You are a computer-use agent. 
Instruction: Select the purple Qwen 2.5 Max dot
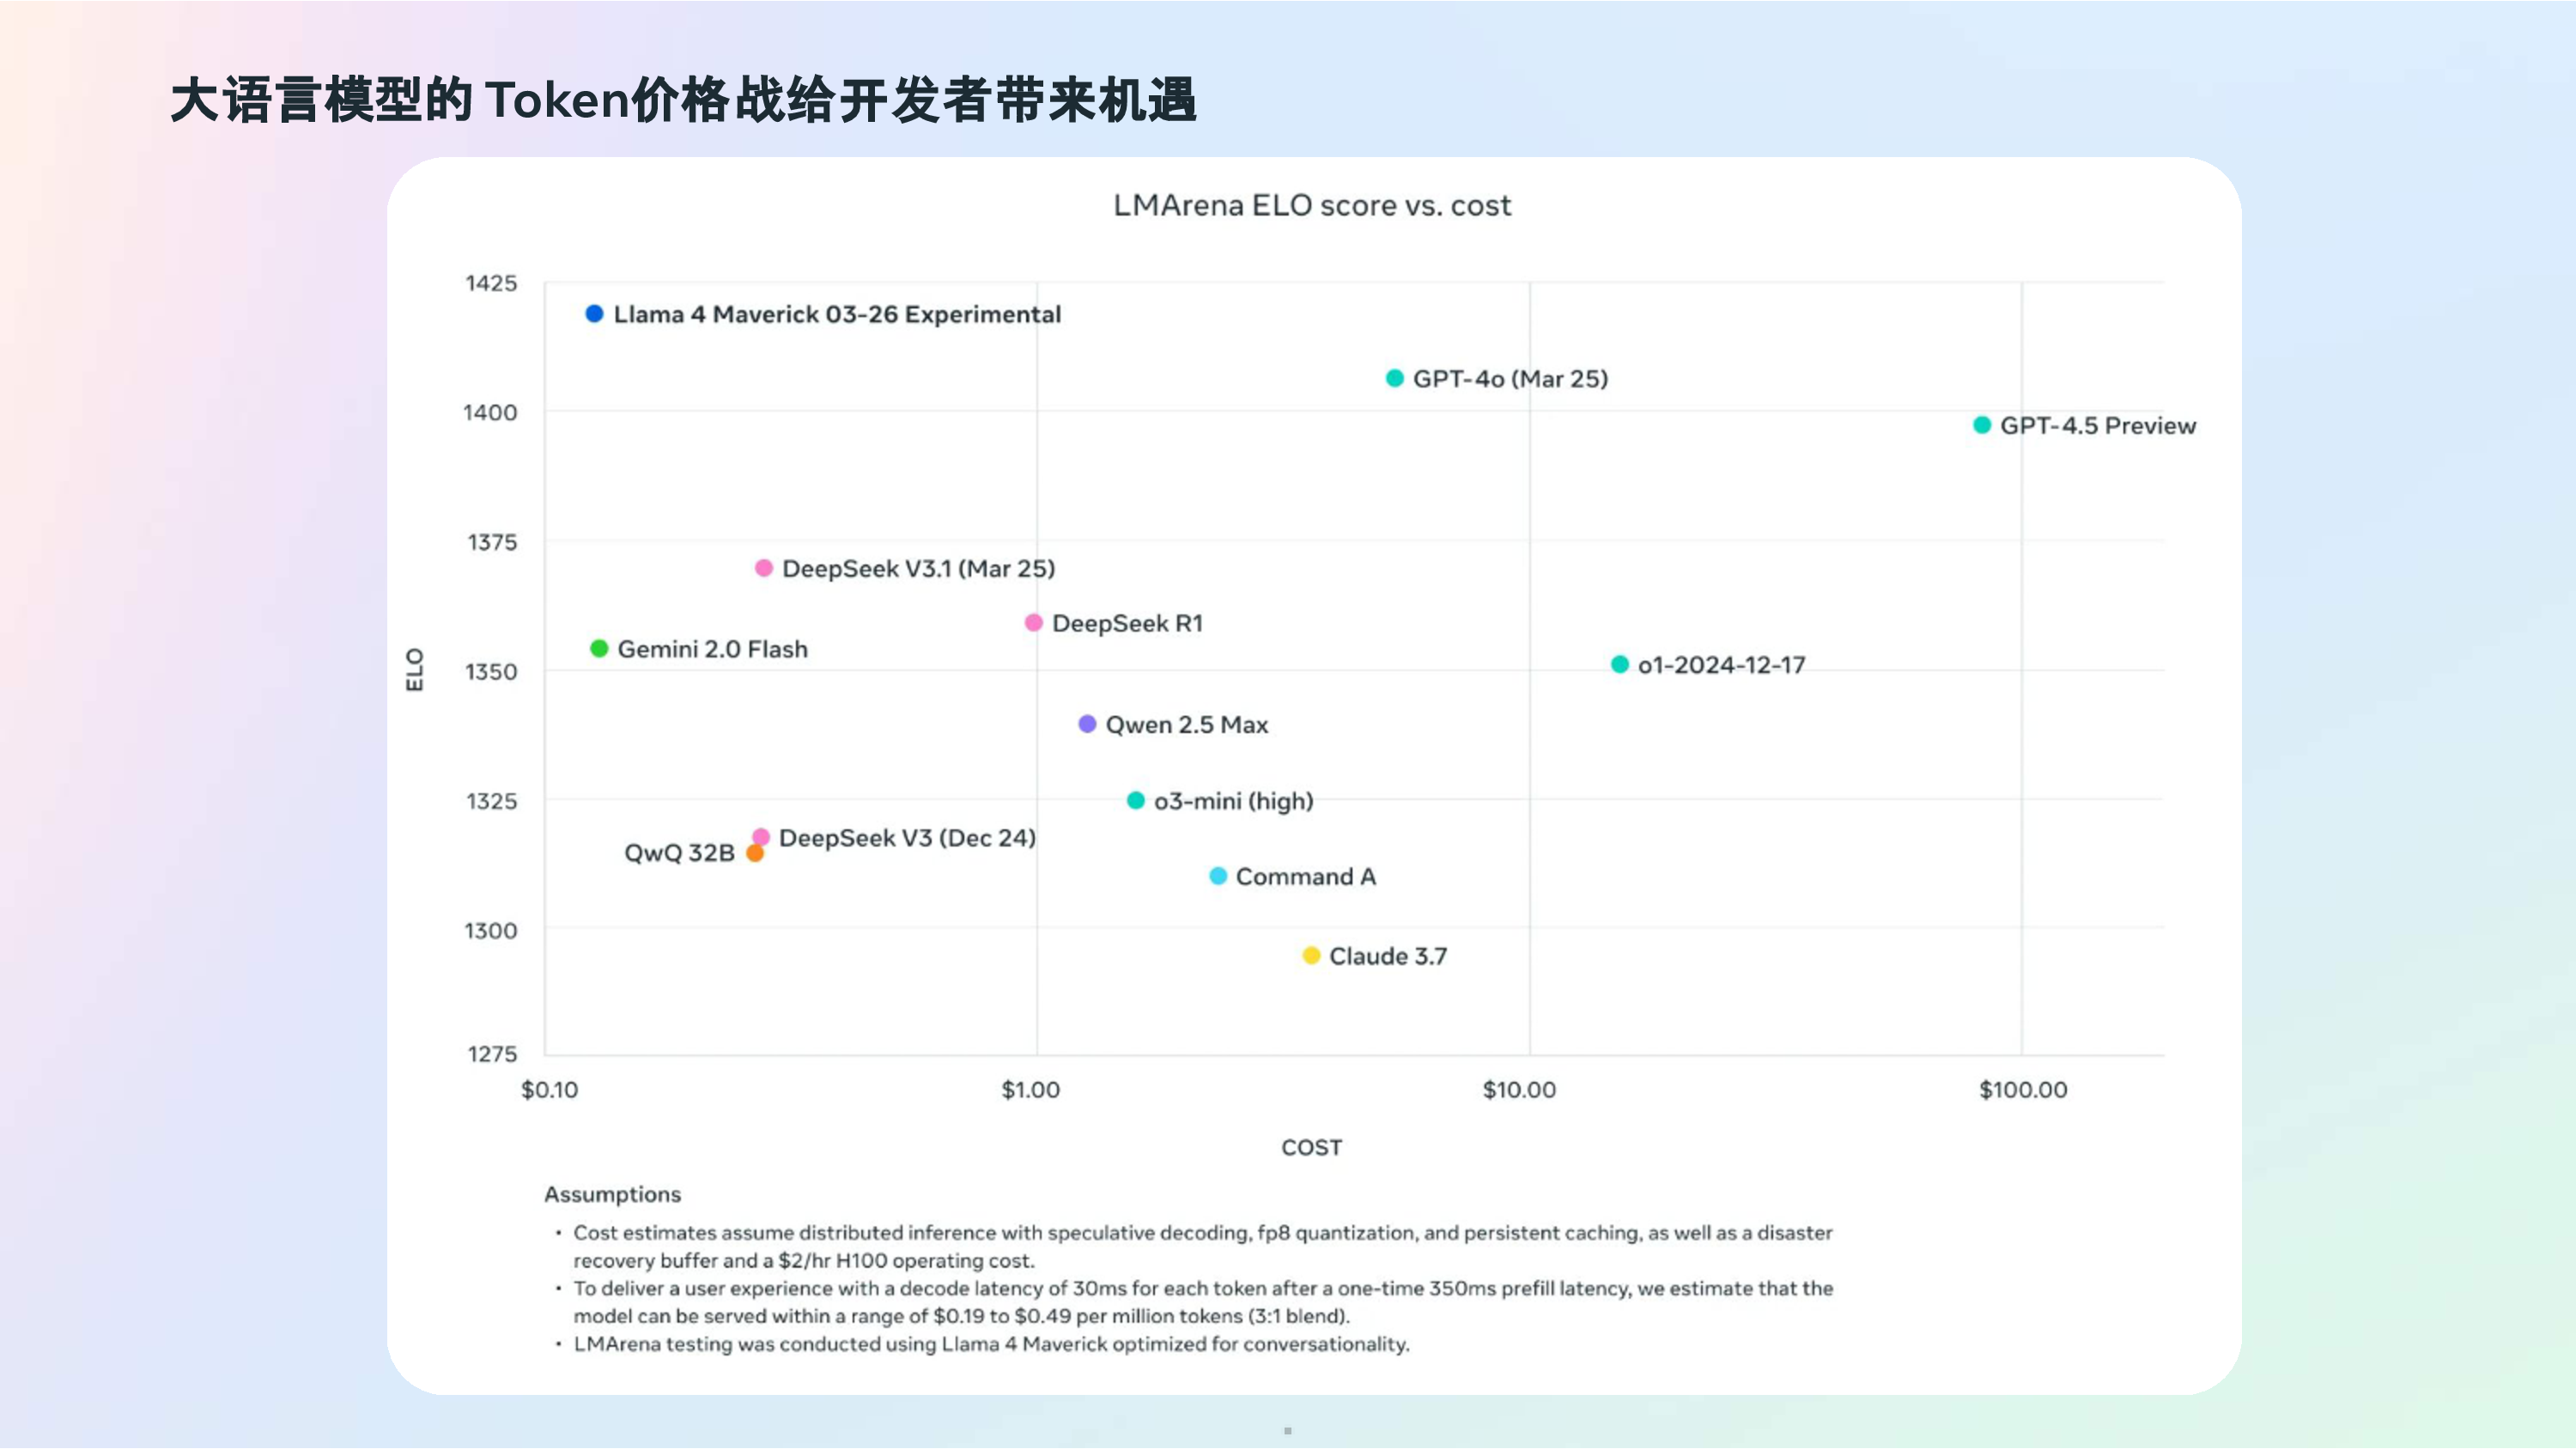coord(1087,724)
